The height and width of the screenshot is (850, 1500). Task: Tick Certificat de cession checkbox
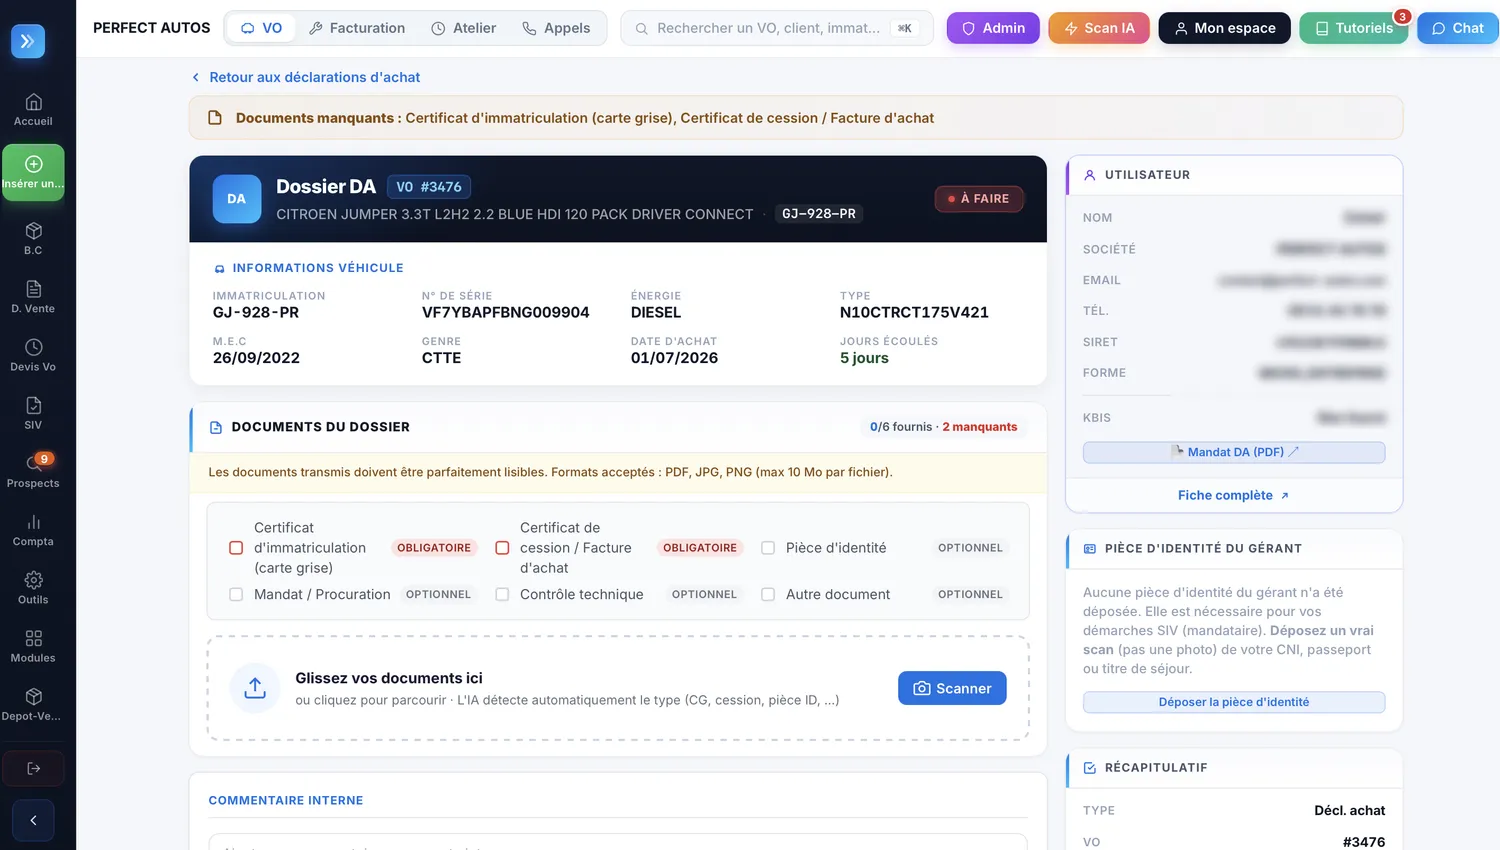point(502,548)
